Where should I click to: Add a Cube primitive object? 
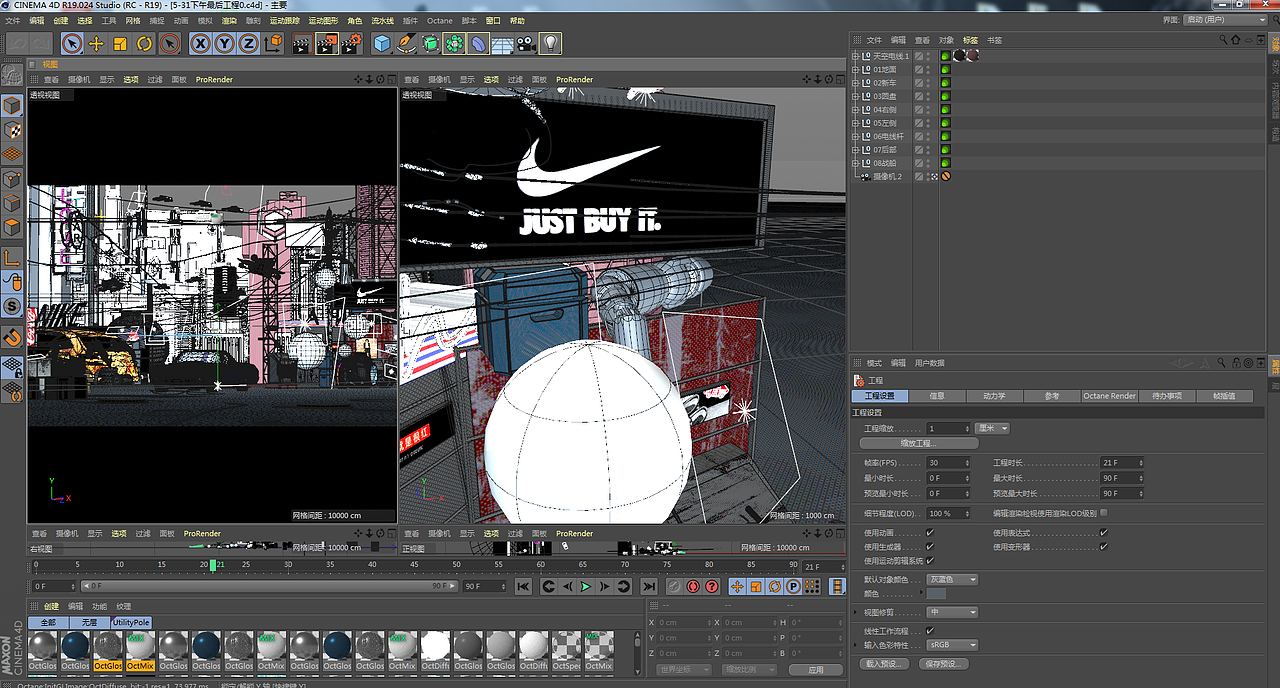381,43
